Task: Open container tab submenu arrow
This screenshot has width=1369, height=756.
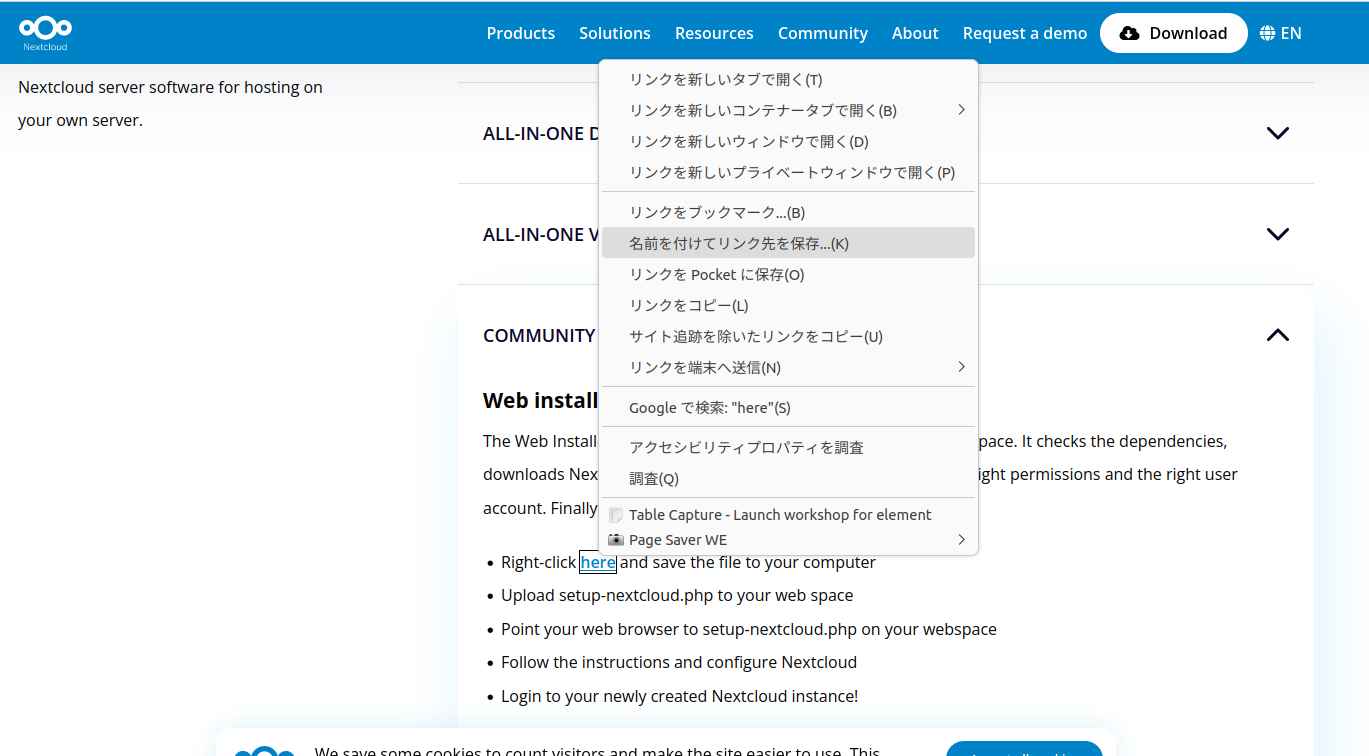Action: click(x=961, y=110)
